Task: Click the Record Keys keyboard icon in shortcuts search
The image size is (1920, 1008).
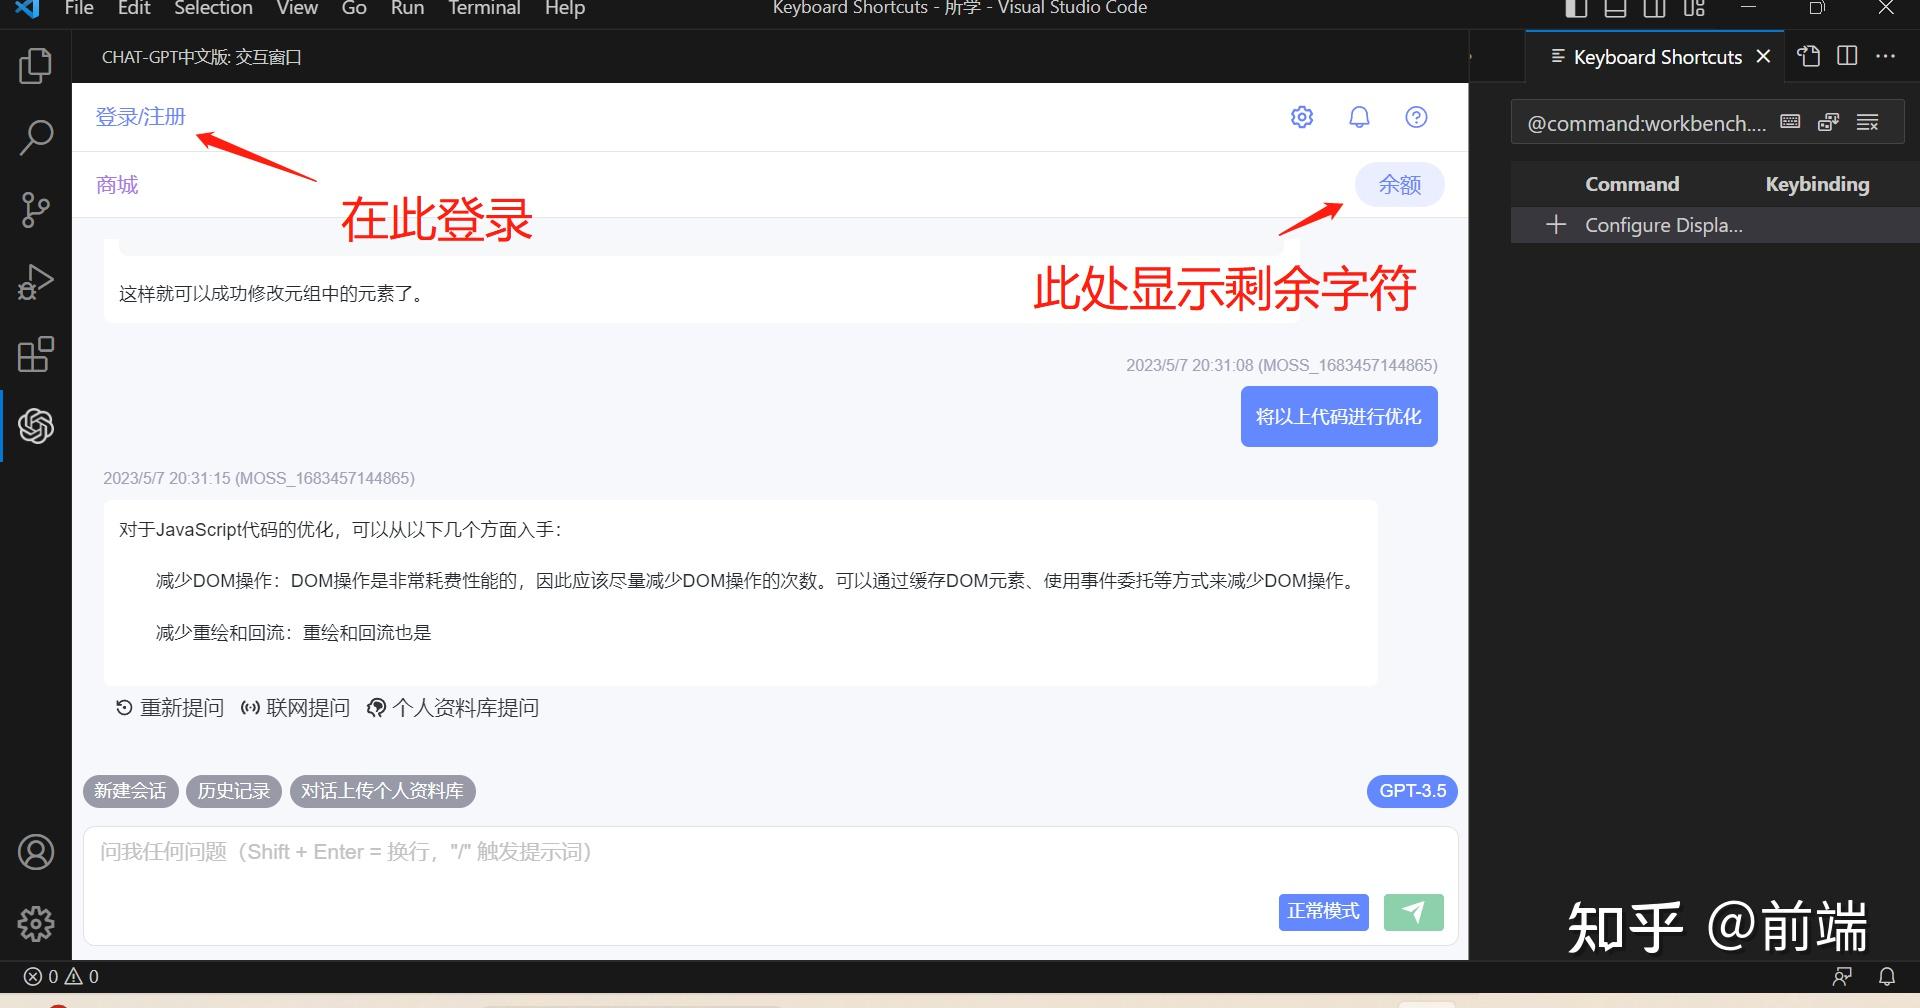Action: tap(1789, 122)
